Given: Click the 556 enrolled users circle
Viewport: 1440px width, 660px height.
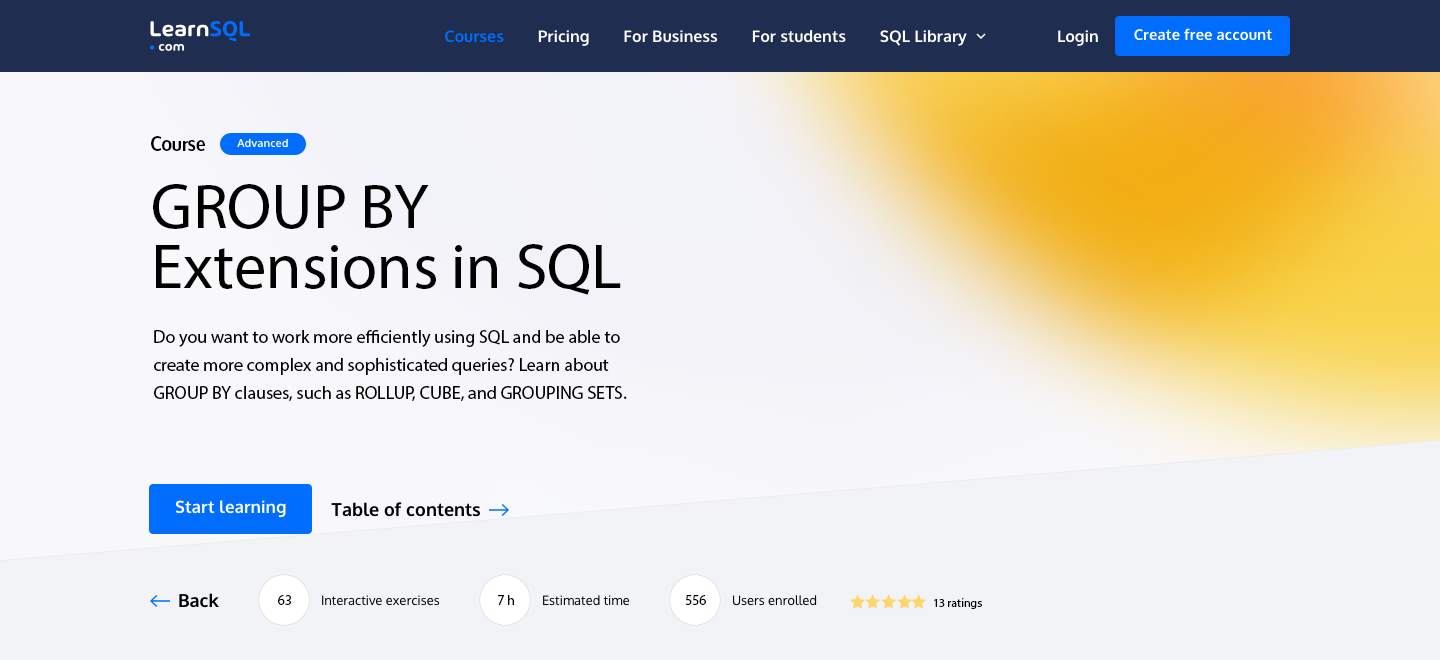Looking at the screenshot, I should (x=695, y=600).
